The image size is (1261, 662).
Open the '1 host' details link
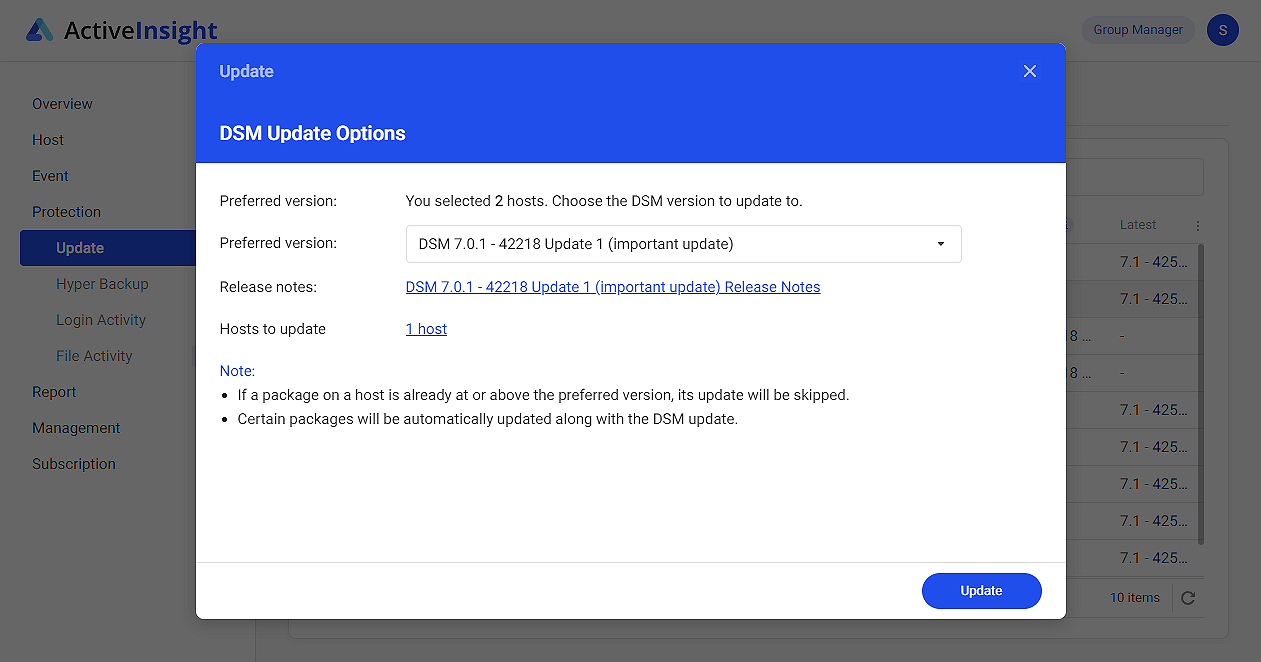(x=426, y=328)
